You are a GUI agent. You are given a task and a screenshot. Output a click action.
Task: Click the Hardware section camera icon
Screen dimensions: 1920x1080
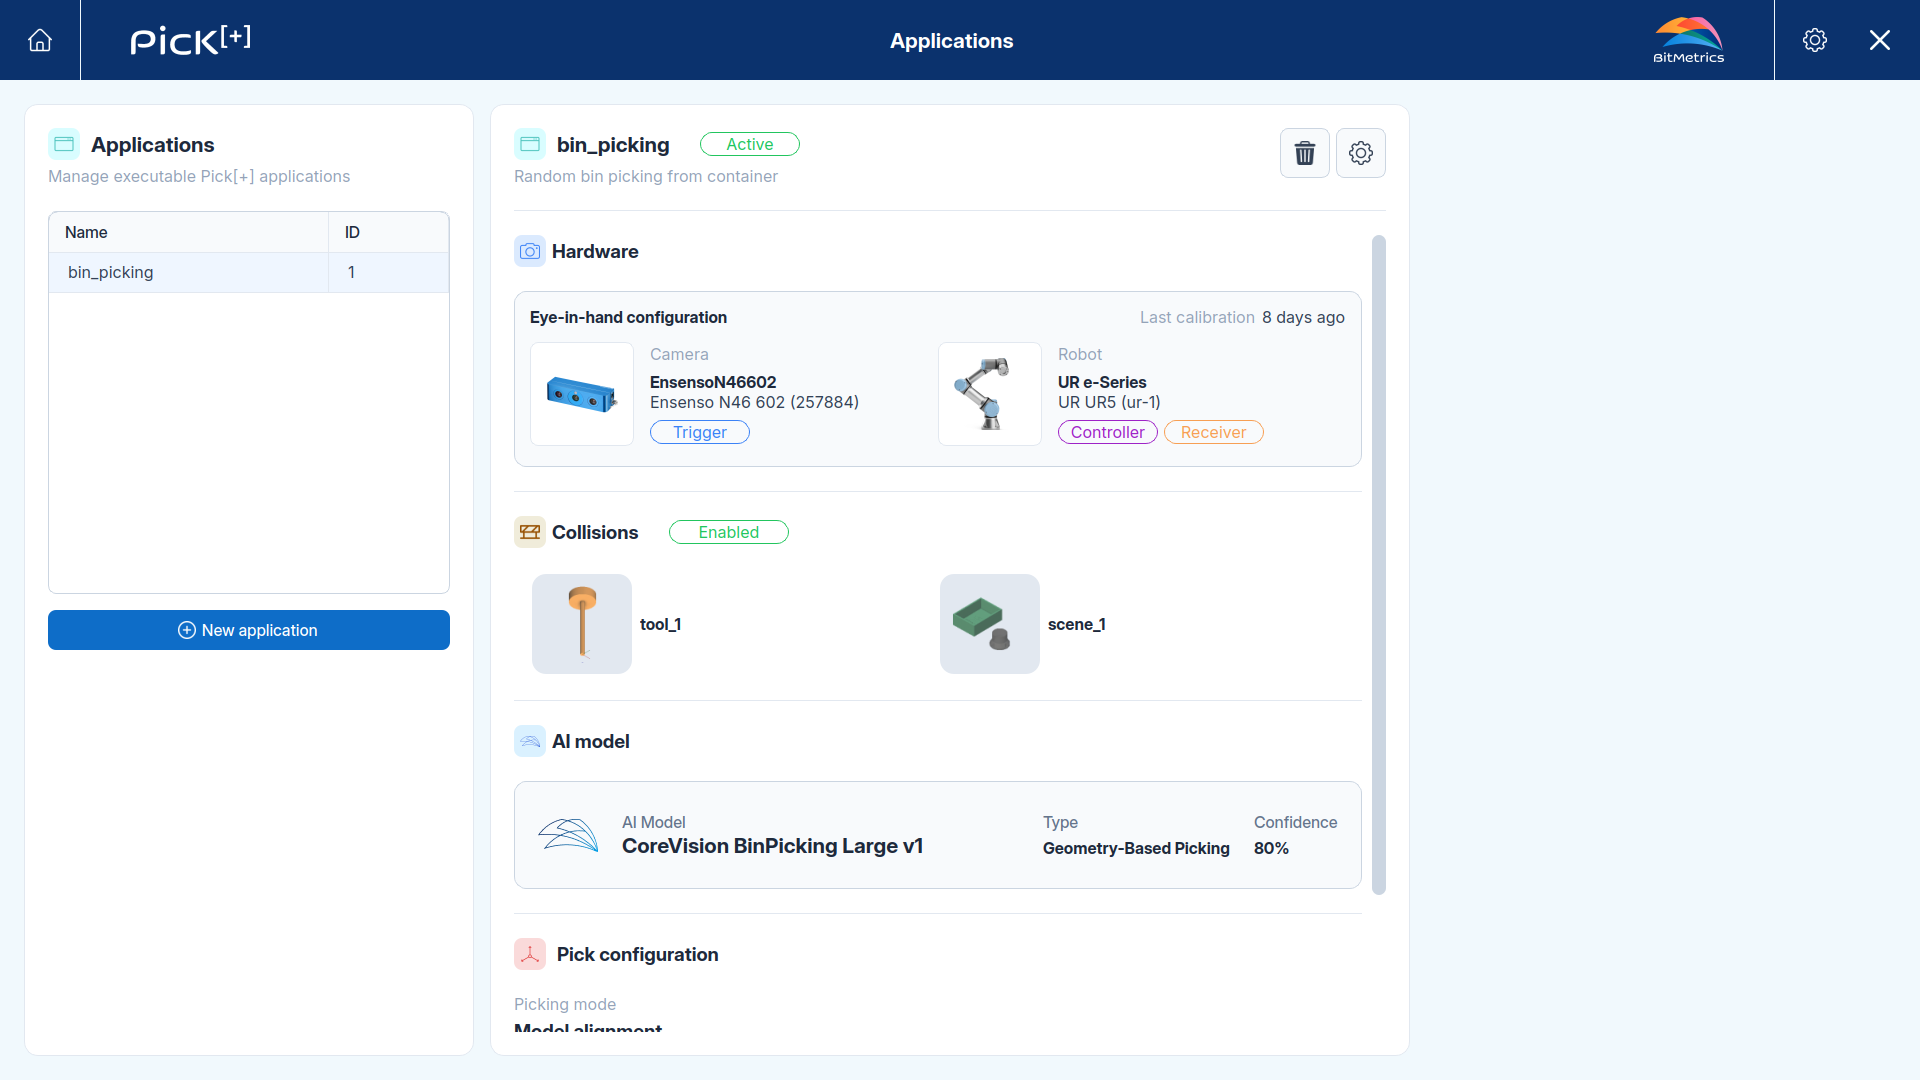pos(530,251)
